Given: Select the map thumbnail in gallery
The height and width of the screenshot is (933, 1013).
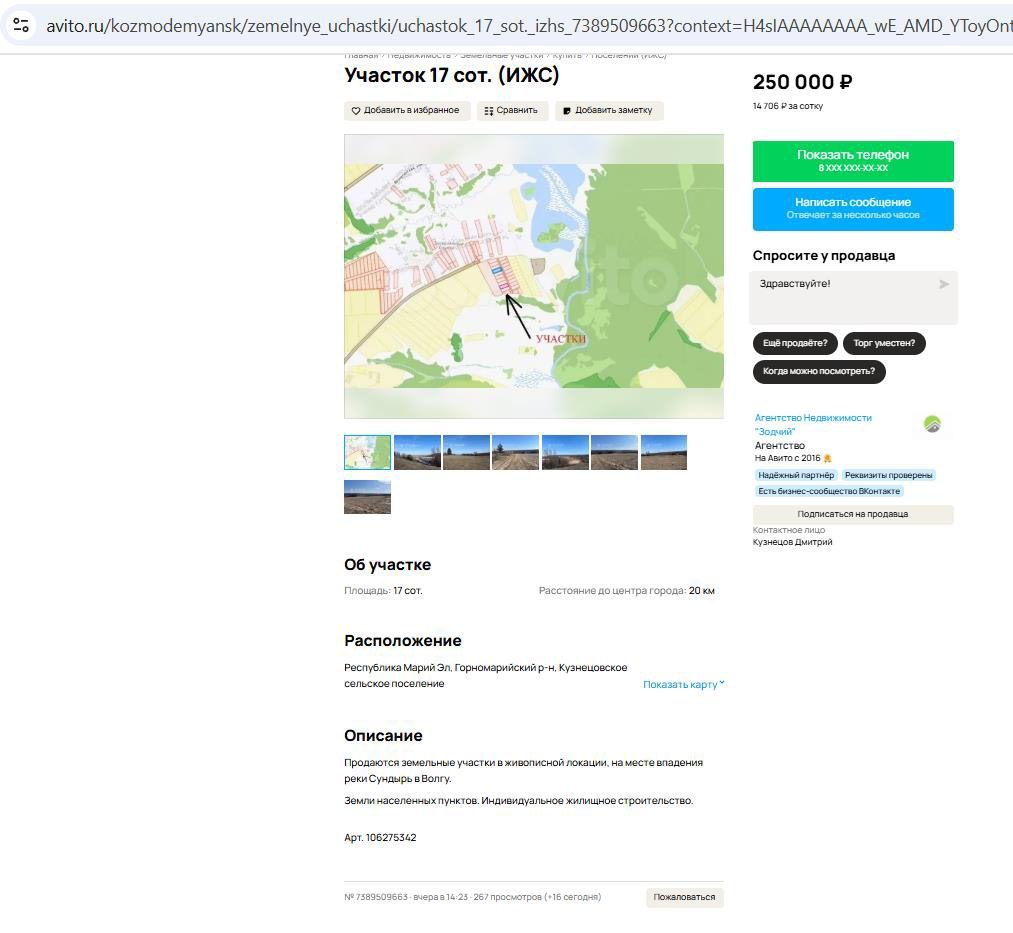Looking at the screenshot, I should 368,452.
